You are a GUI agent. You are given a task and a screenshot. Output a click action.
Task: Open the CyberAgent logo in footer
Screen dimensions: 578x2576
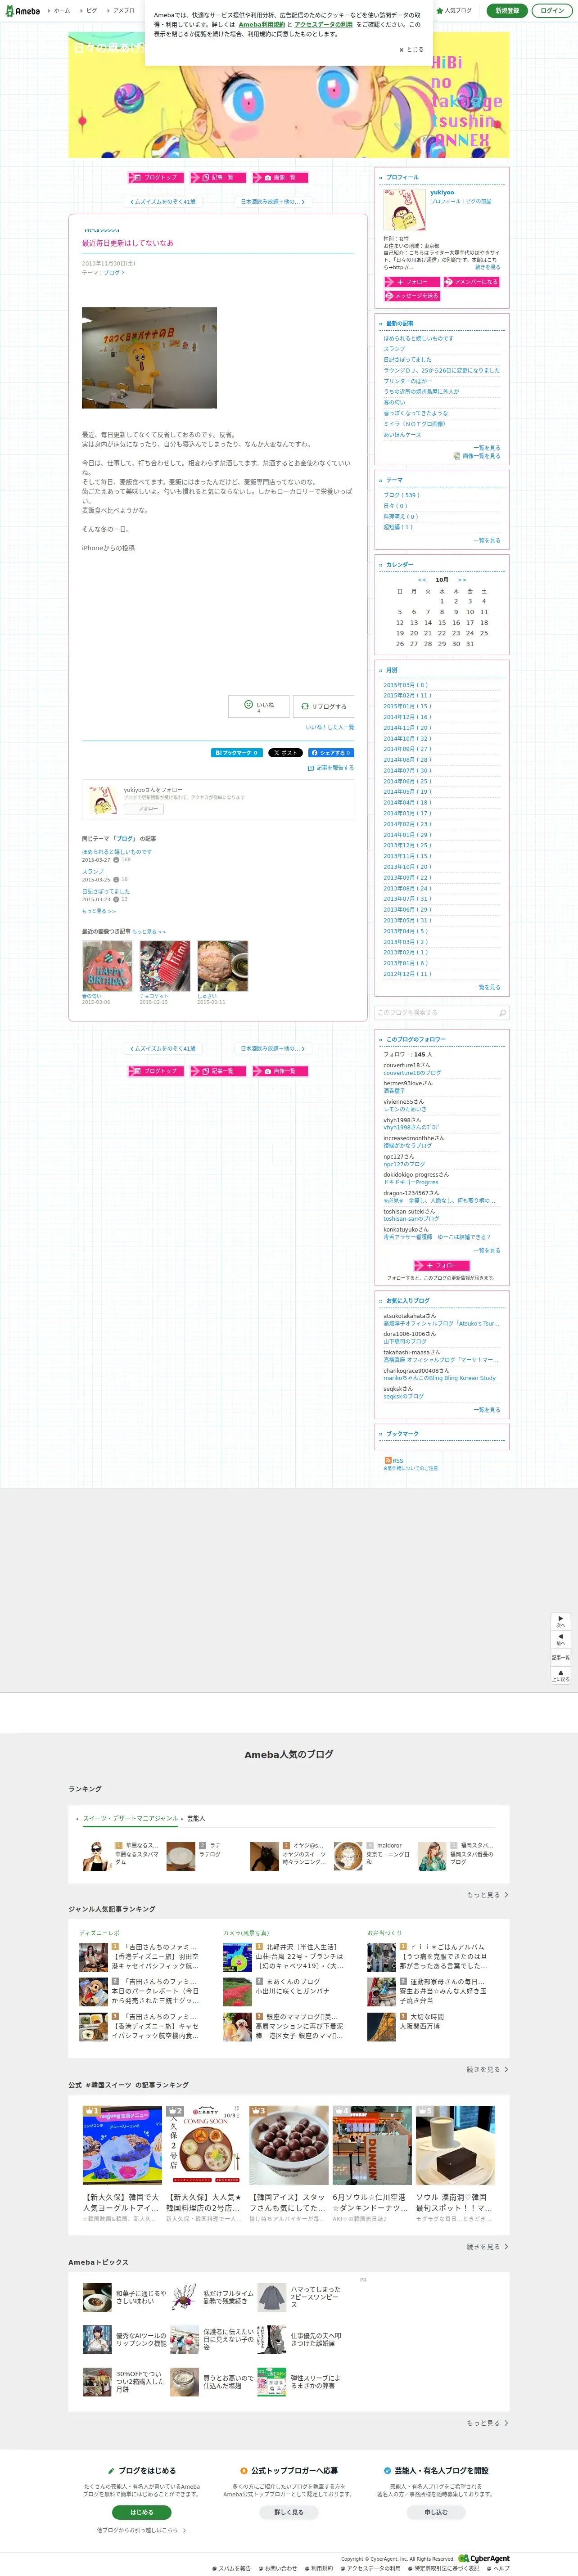484,2559
